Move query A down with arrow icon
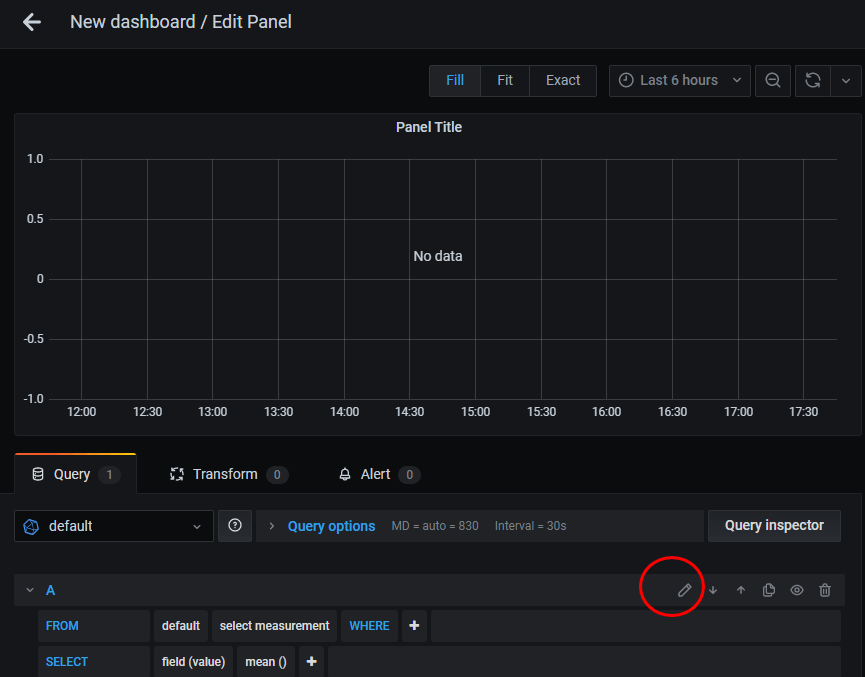The image size is (865, 677). [713, 590]
